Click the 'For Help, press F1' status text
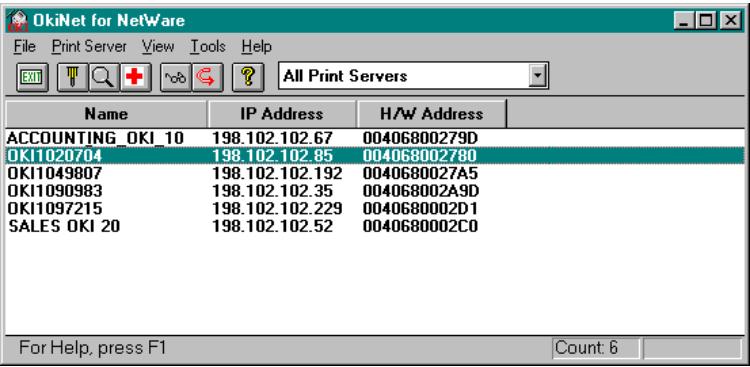 (92, 347)
